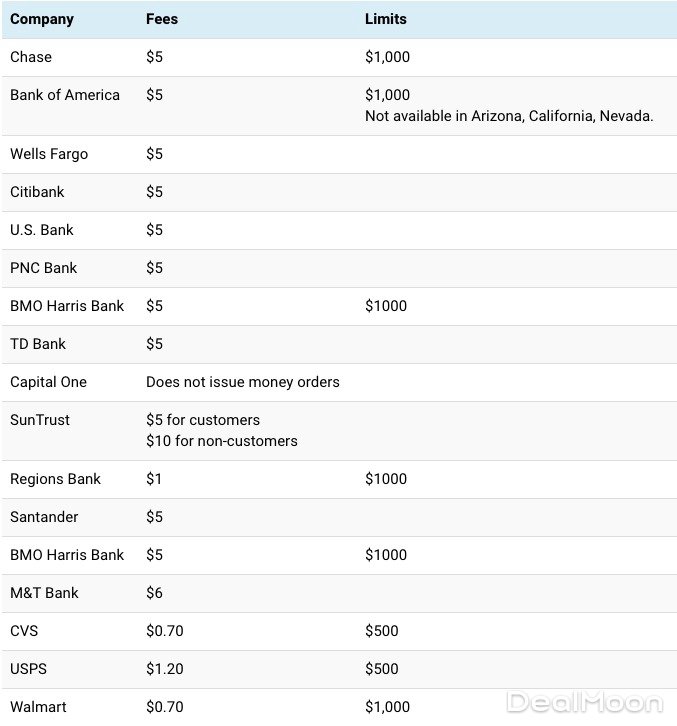Click the "$10 for non-customers" fee text

[222, 441]
